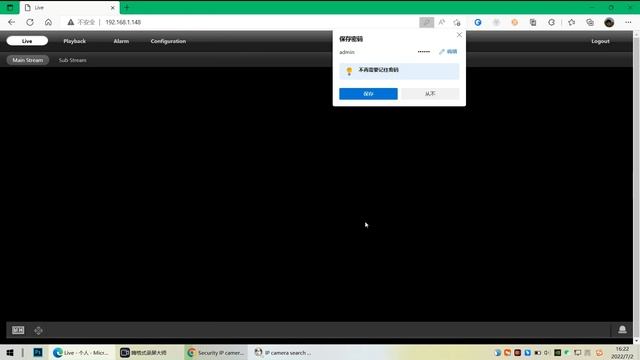
Task: Open the browser collections icon
Action: click(590, 22)
